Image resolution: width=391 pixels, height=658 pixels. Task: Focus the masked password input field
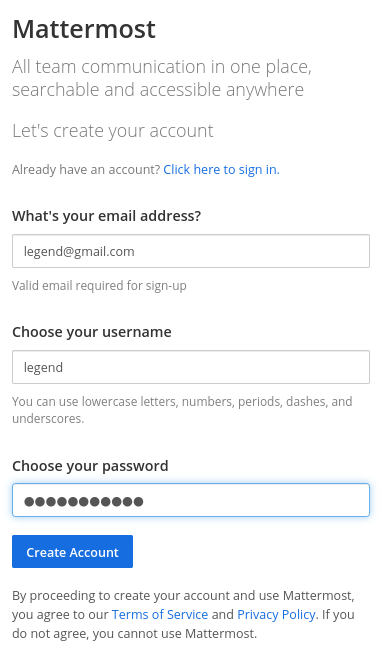tap(191, 500)
